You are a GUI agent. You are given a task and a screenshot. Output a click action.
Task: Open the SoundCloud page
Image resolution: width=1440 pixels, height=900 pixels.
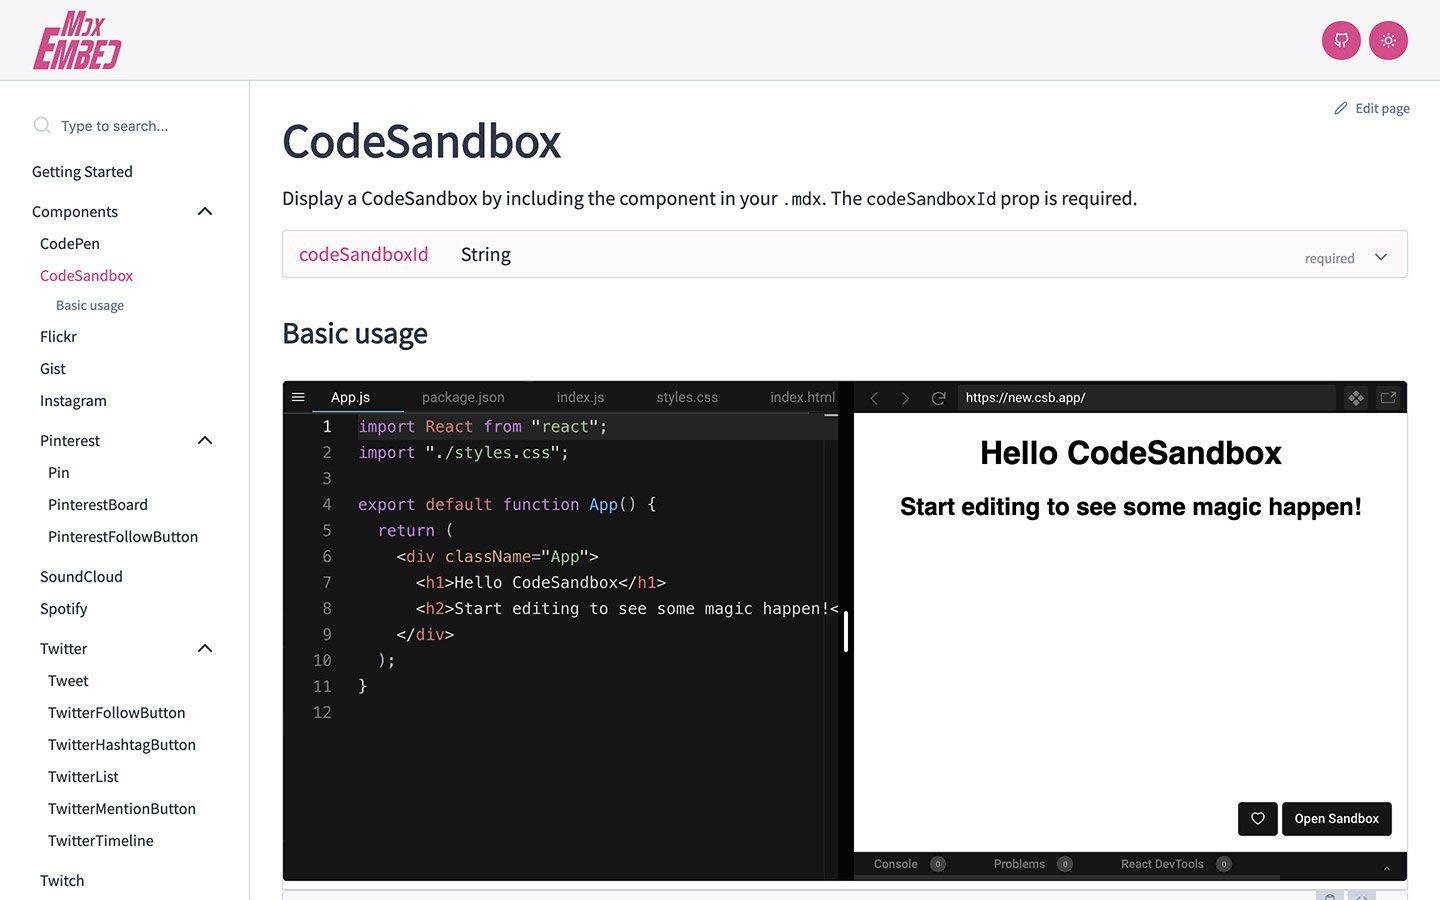click(81, 577)
